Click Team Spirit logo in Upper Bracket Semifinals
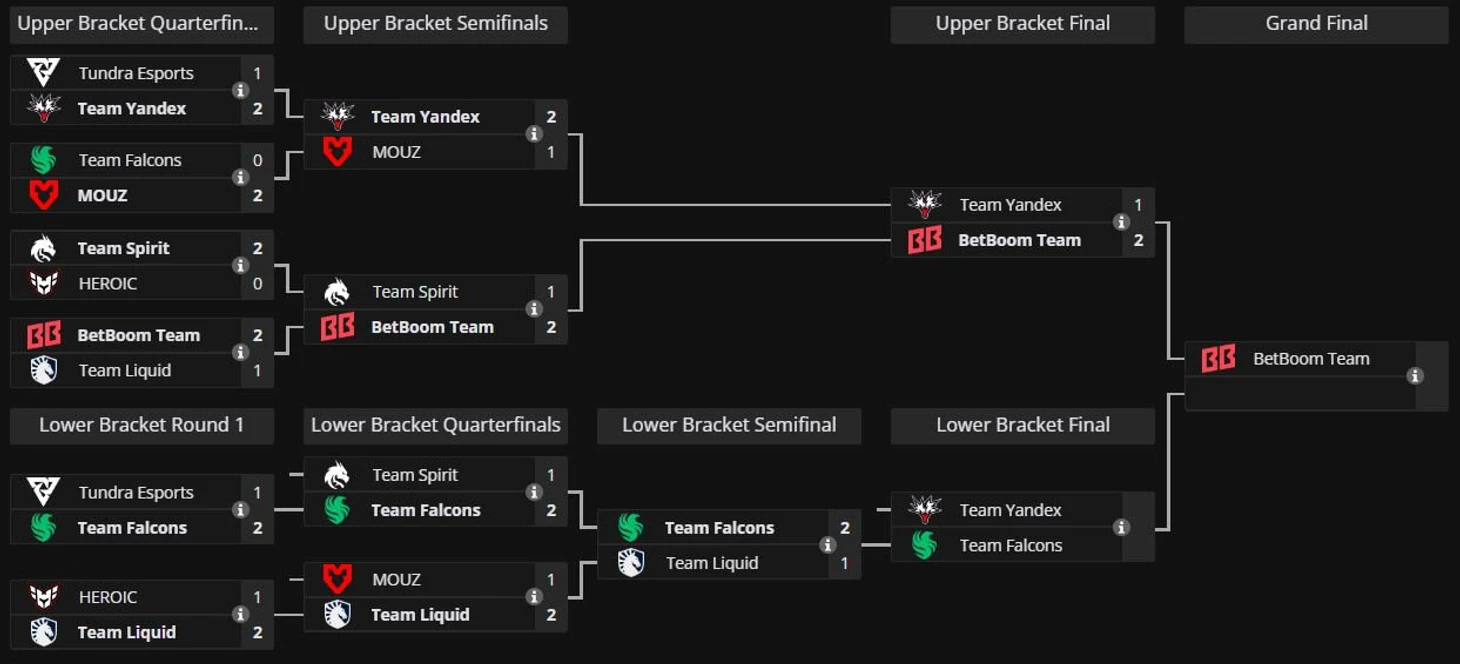 click(x=337, y=292)
